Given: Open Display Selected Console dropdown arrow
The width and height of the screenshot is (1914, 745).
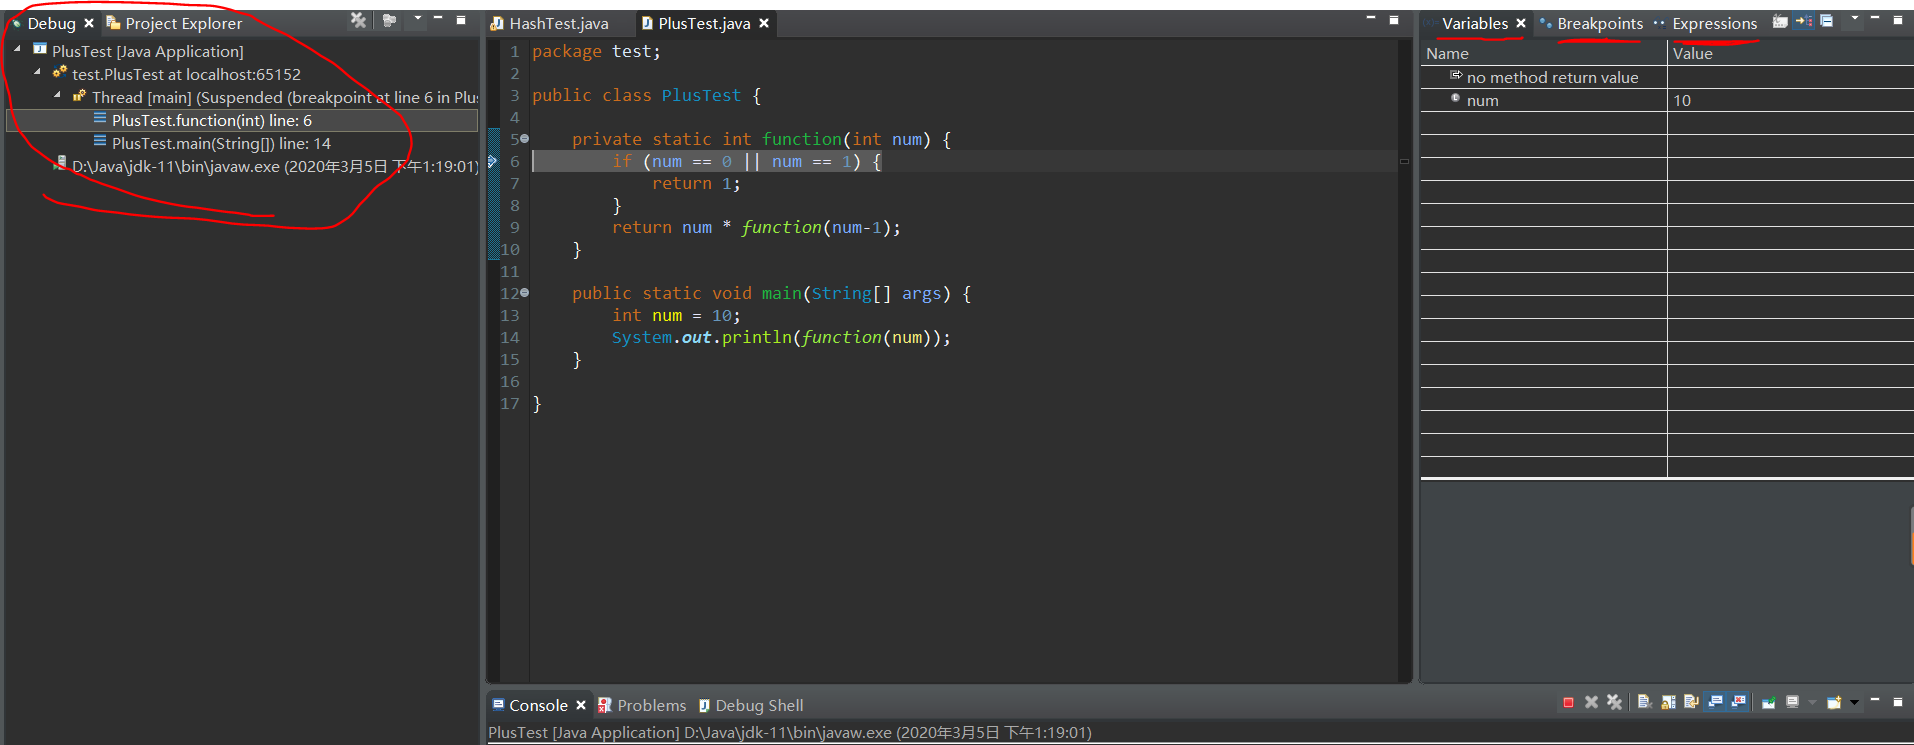Looking at the screenshot, I should pyautogui.click(x=1812, y=703).
